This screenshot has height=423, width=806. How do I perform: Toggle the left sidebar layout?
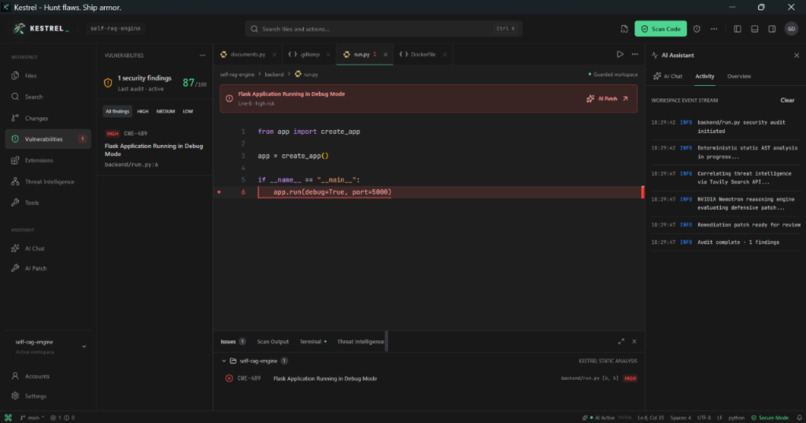tap(737, 29)
